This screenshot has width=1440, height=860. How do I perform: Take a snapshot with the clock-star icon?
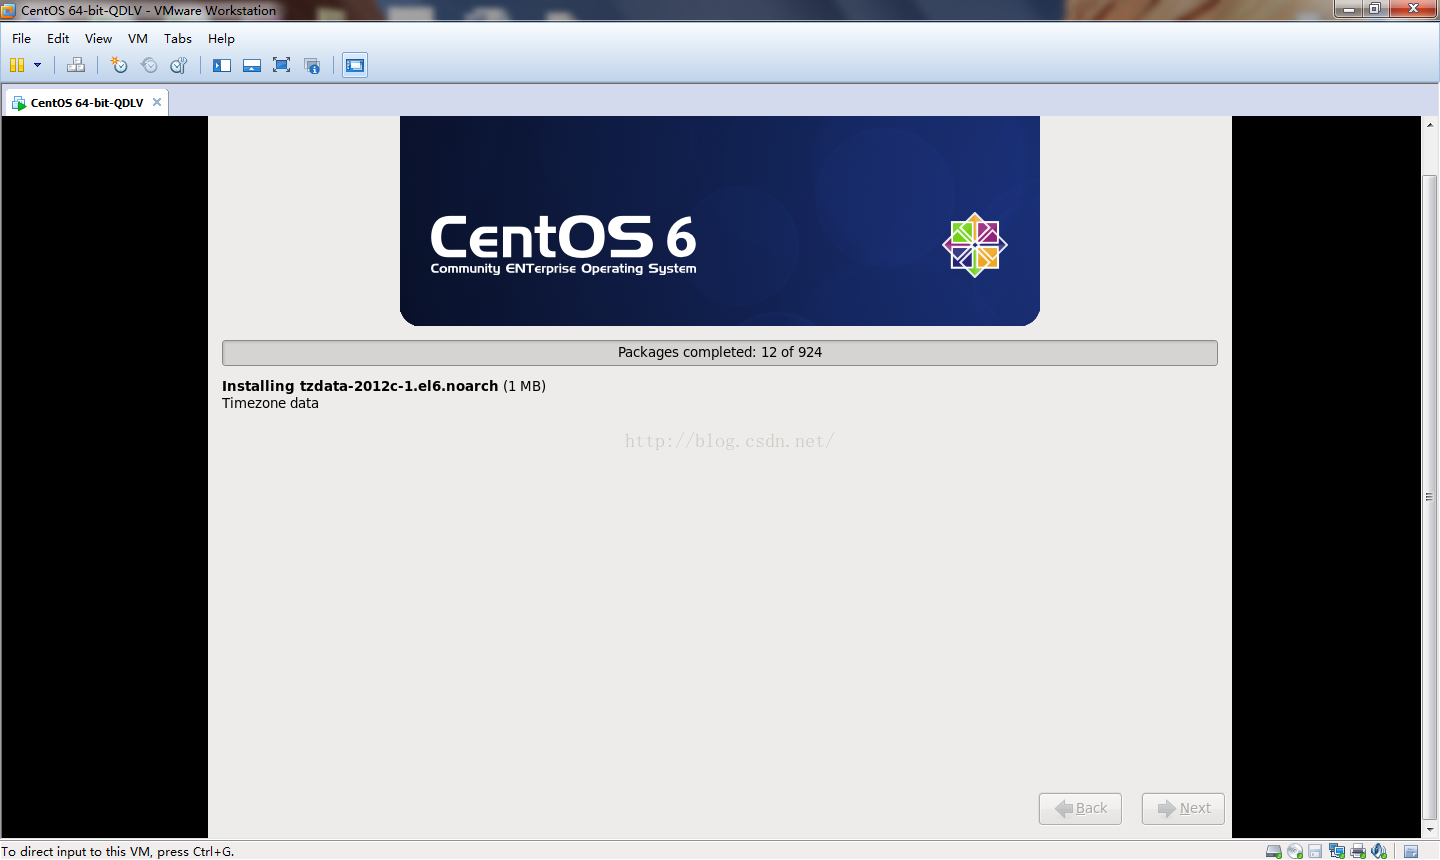[x=119, y=65]
